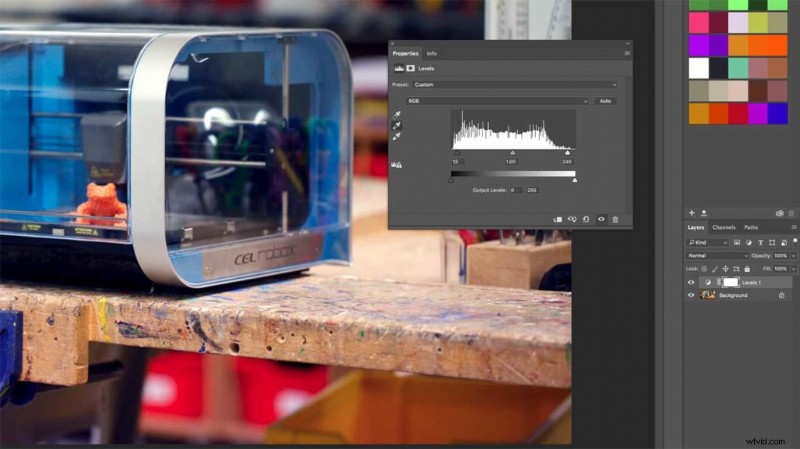
Task: Pick the blue swatch in the last row
Action: click(778, 114)
